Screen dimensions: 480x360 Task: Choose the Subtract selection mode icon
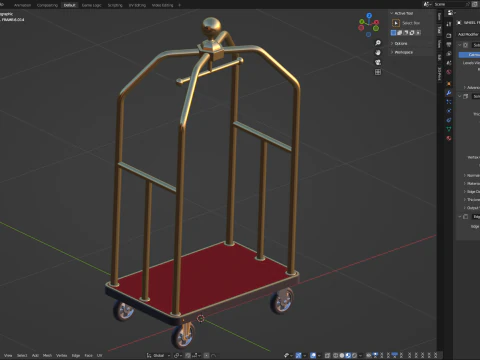(406, 33)
